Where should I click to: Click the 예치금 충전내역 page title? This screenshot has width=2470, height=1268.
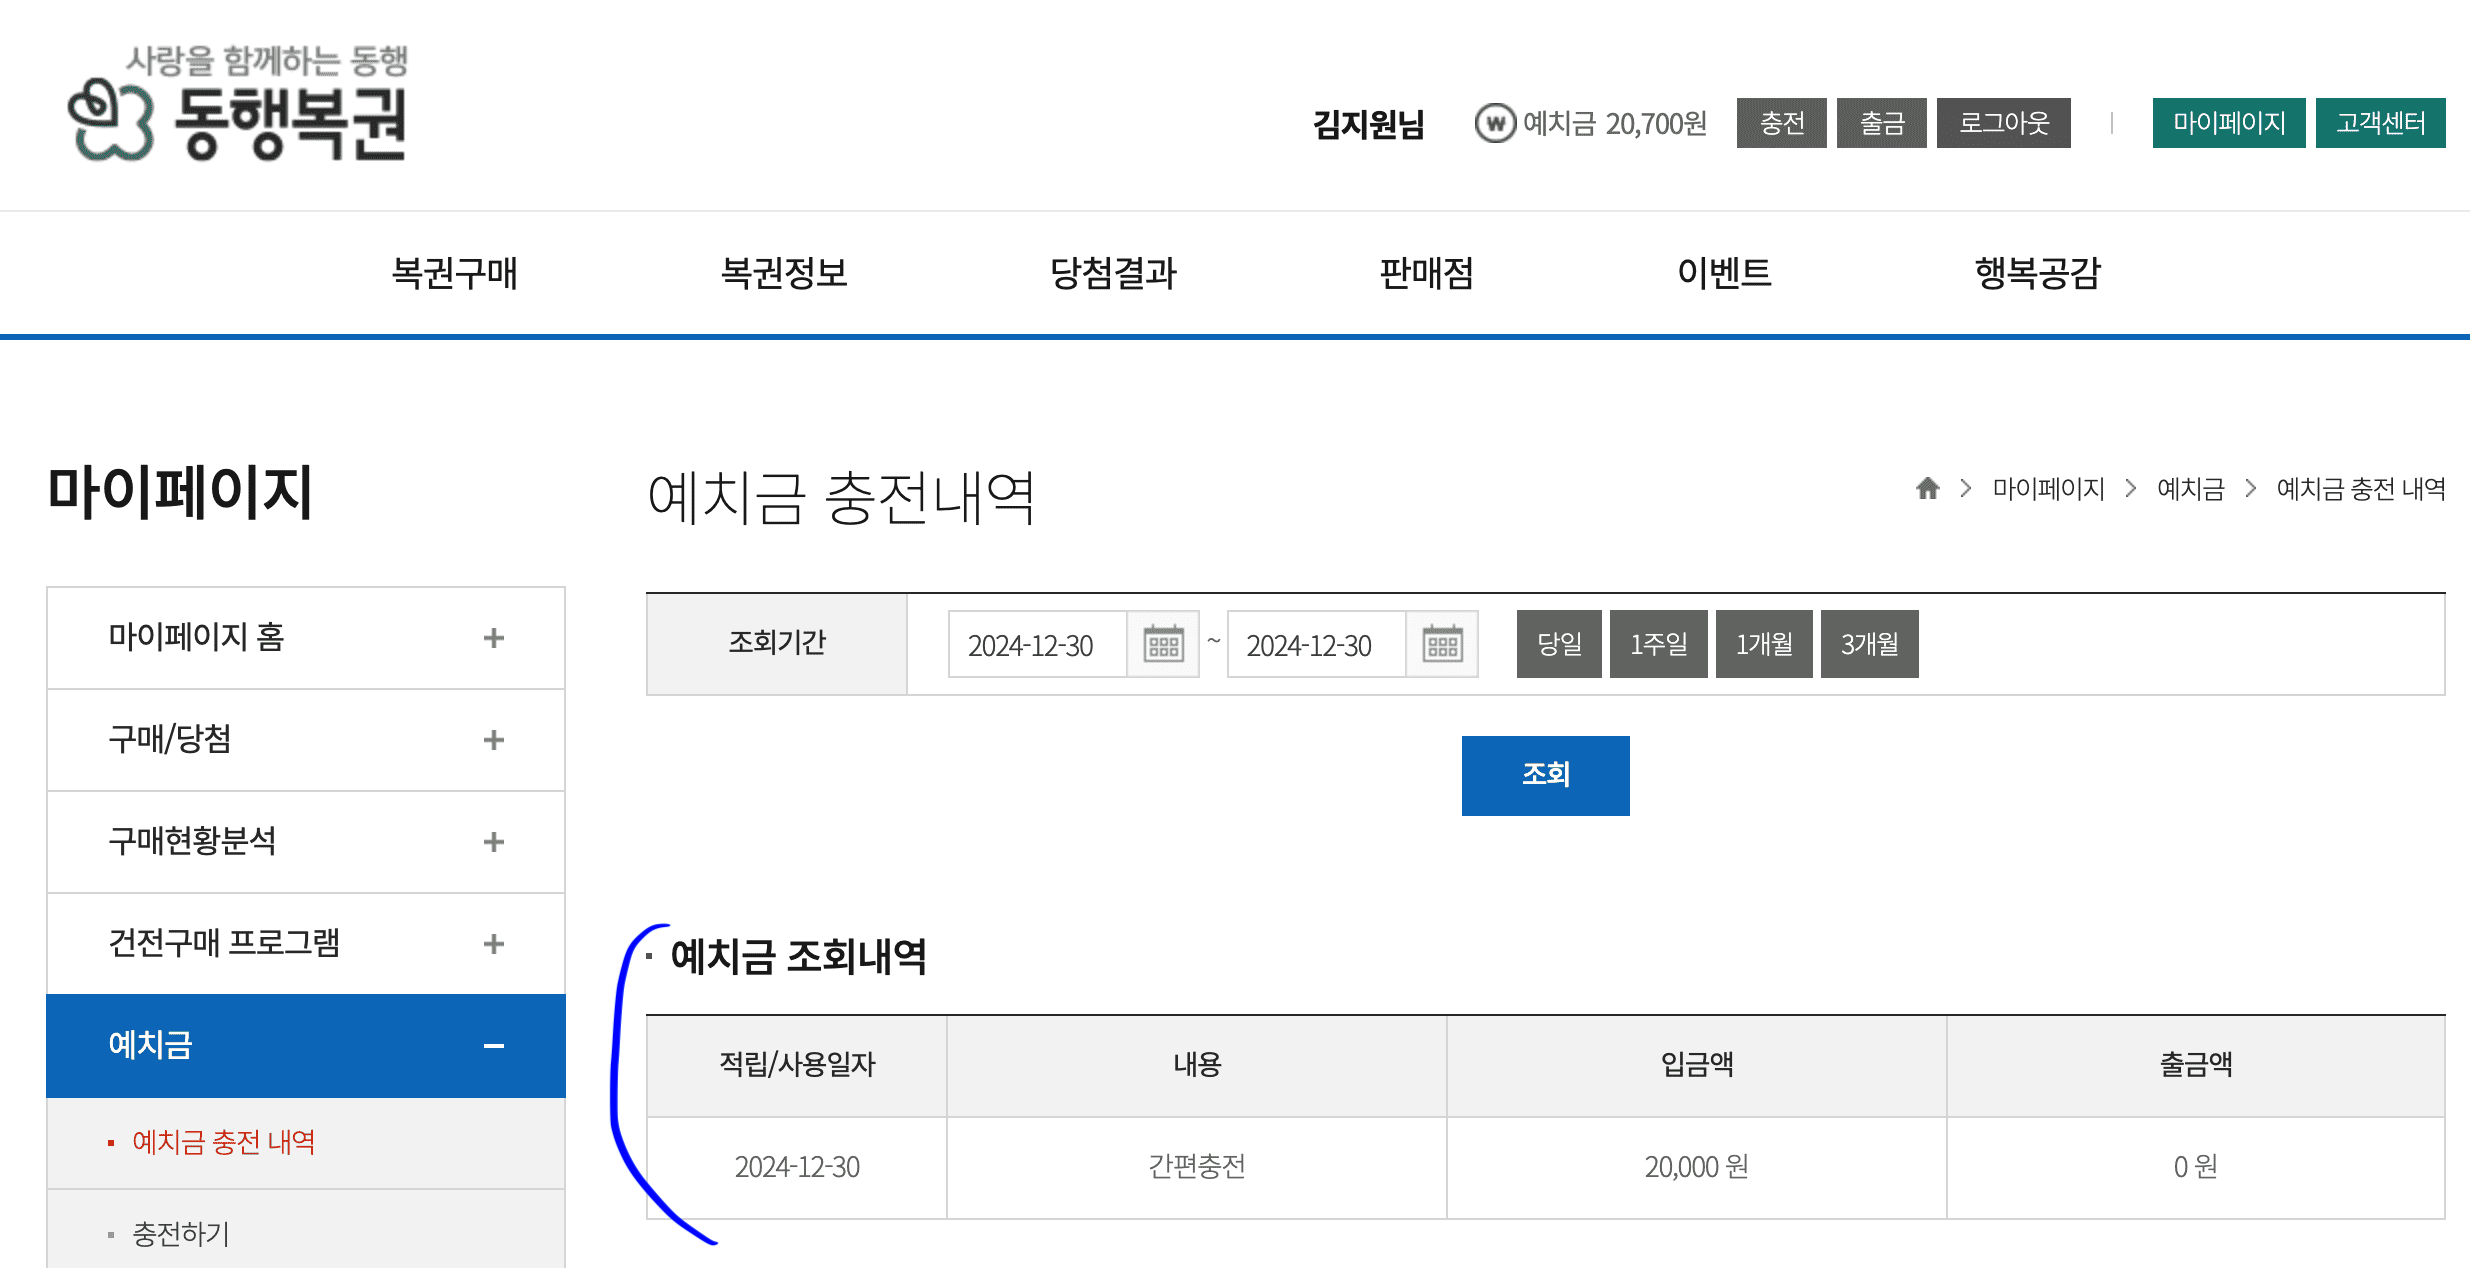point(841,498)
